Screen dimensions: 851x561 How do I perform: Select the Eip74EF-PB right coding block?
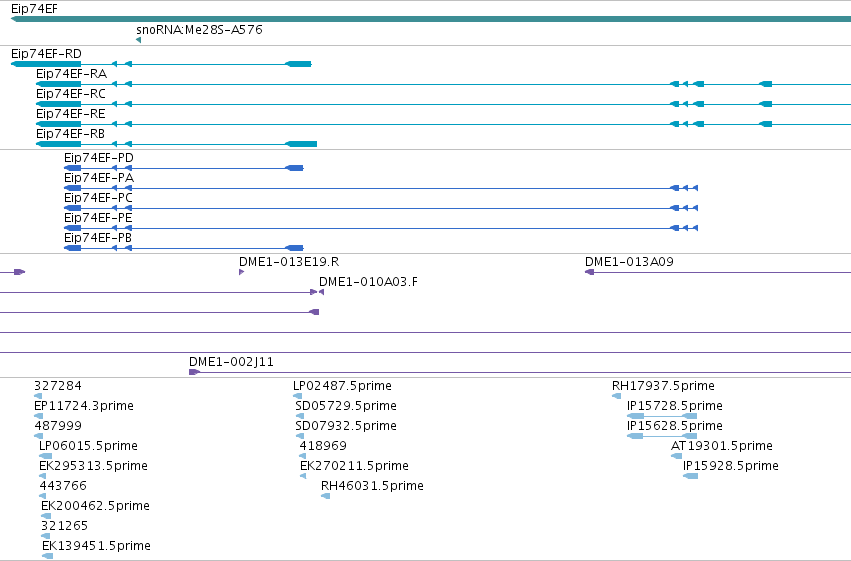point(294,248)
